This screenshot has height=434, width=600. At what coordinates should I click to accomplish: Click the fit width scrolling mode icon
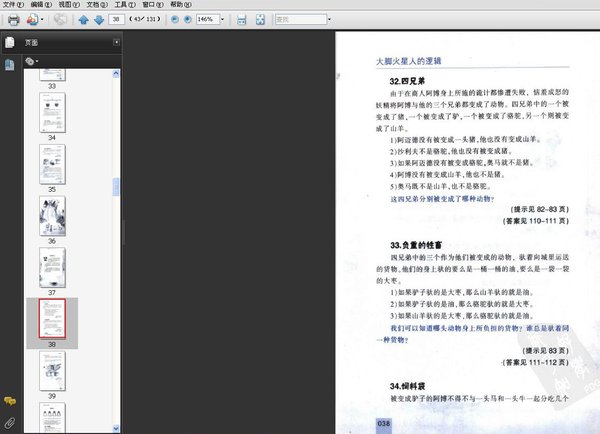click(241, 19)
